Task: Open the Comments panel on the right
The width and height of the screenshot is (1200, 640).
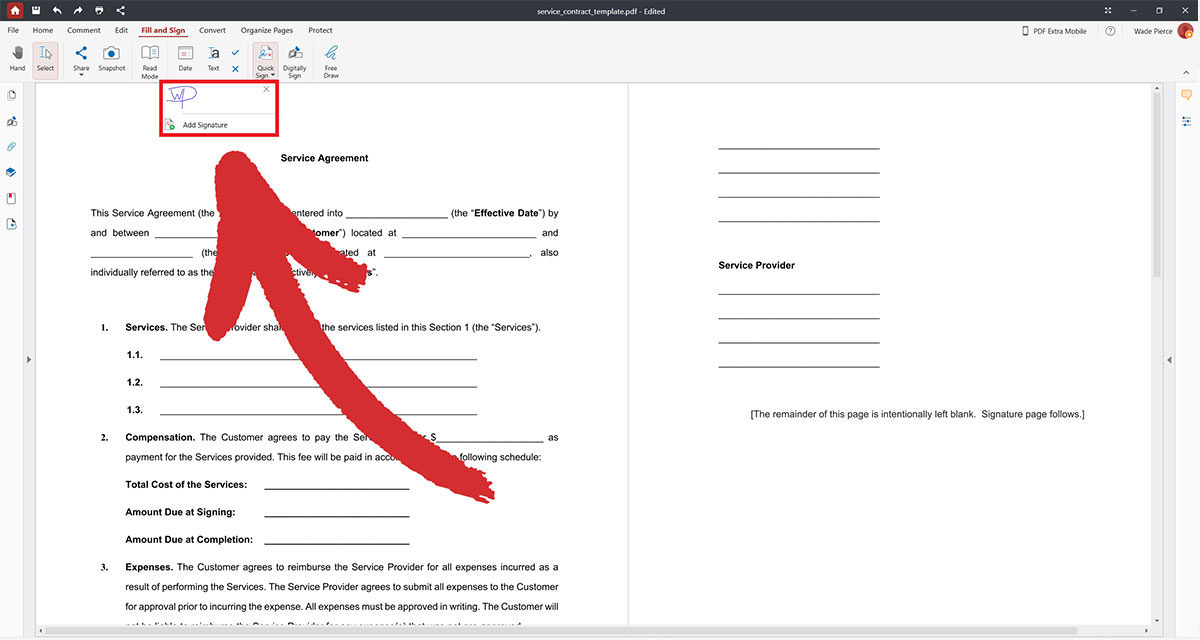Action: coord(1186,94)
